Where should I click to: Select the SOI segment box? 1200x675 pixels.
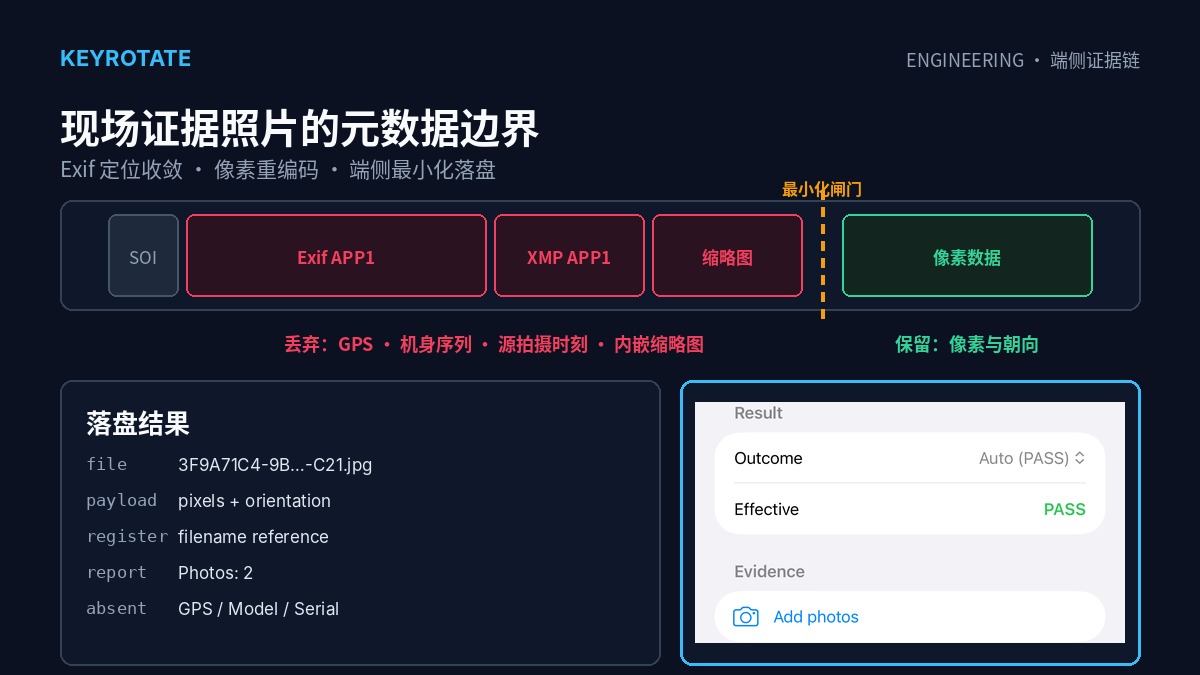coord(143,256)
